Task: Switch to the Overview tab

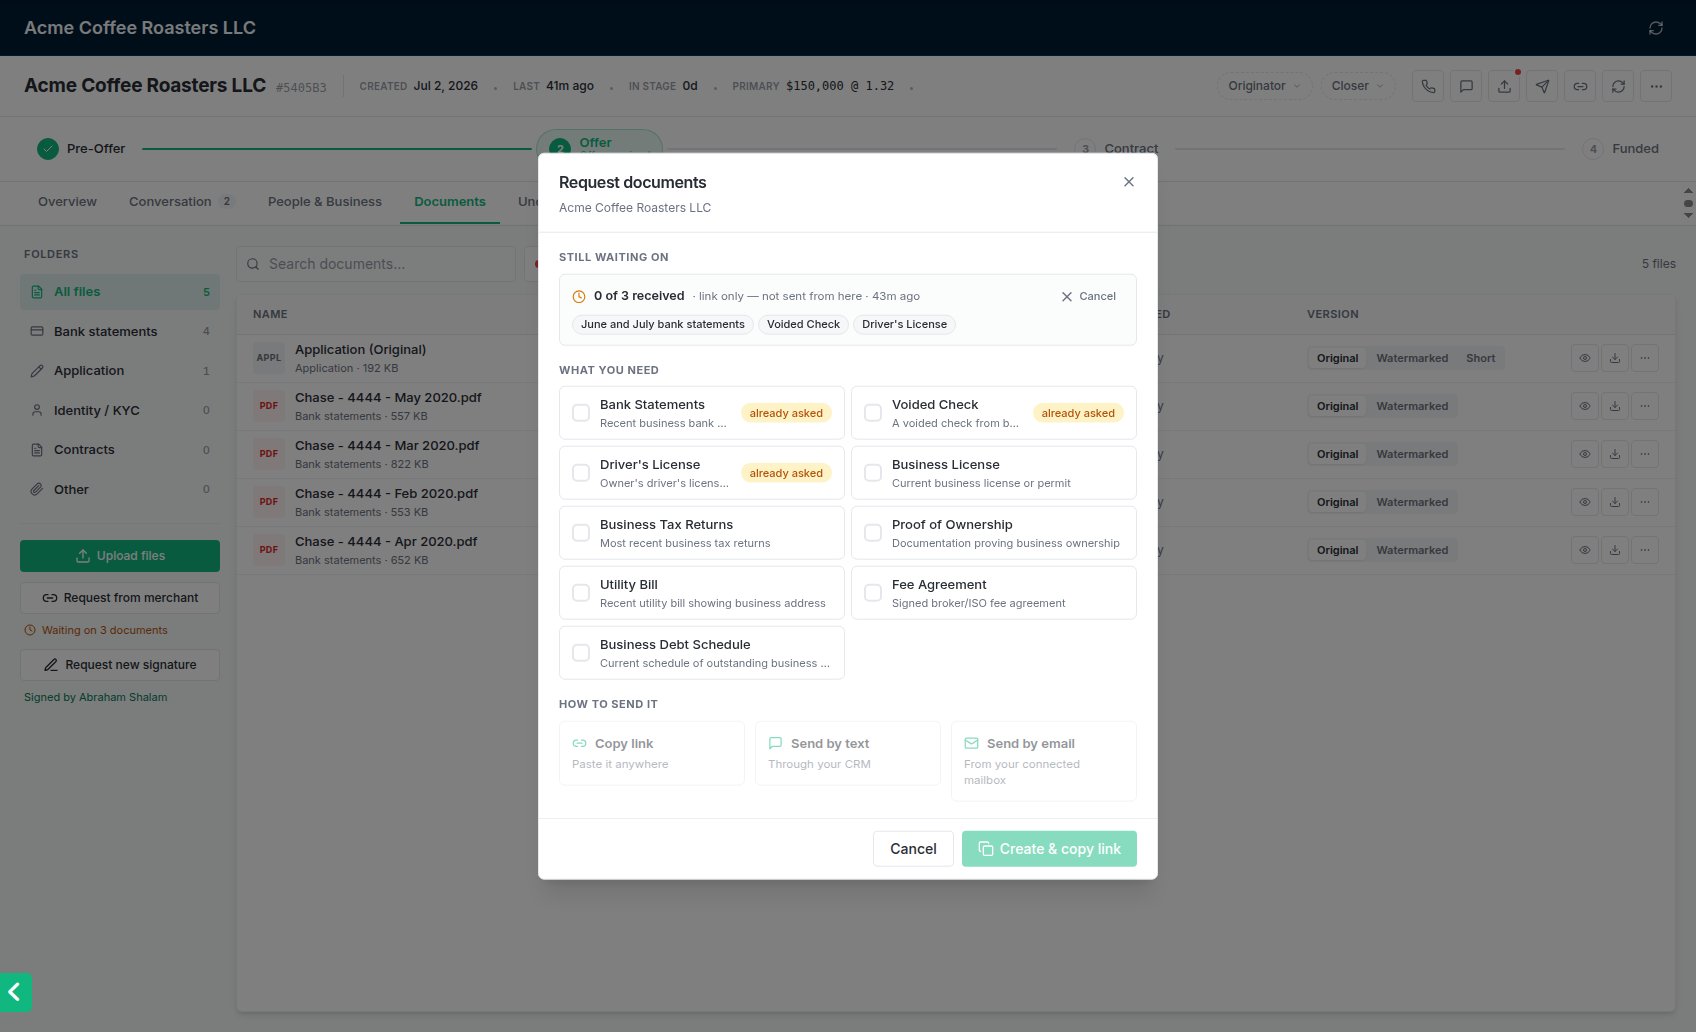Action: tap(67, 202)
